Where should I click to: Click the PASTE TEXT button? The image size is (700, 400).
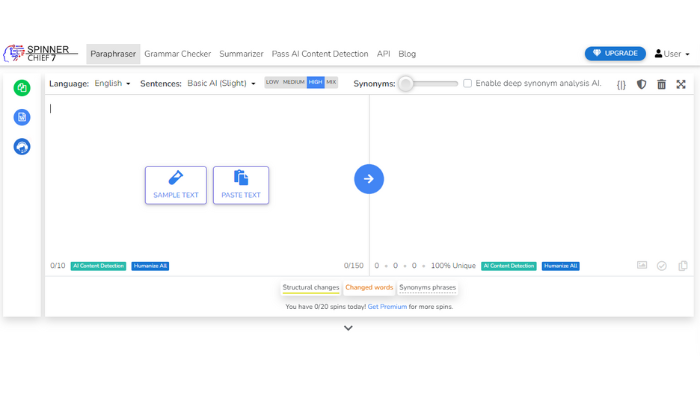(x=241, y=185)
